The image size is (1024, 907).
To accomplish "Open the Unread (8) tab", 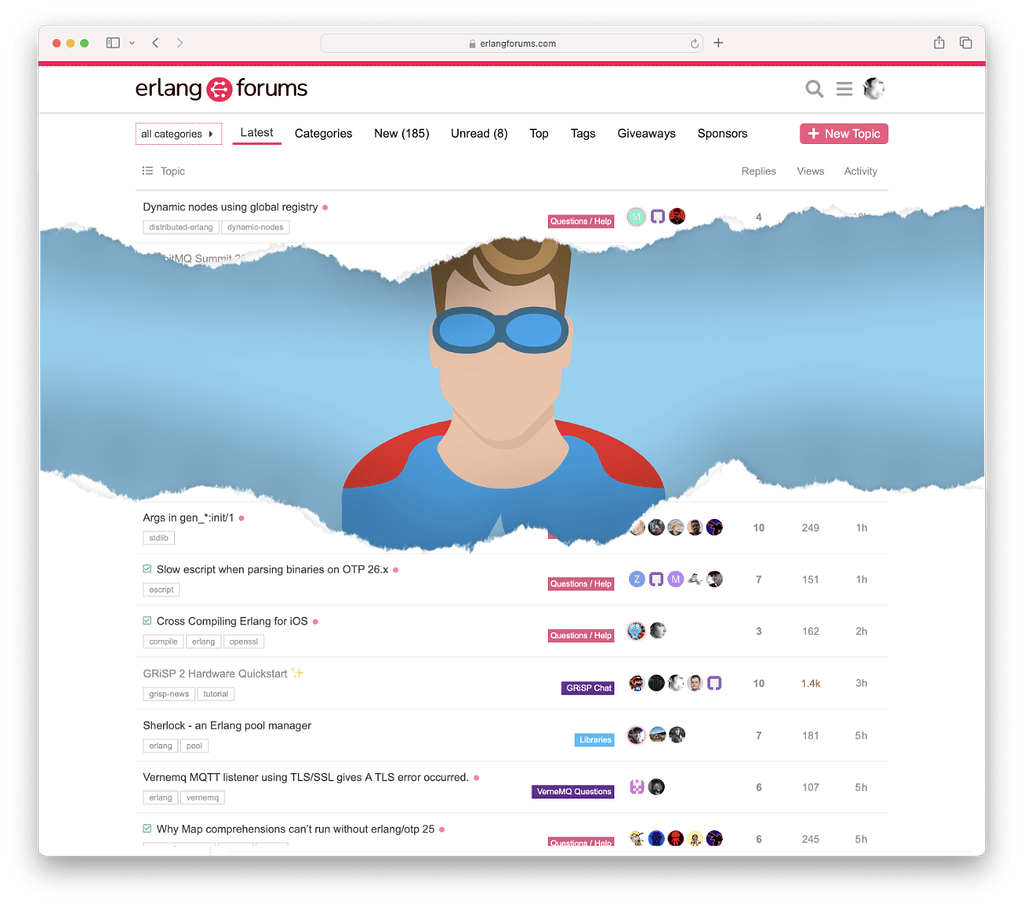I will [479, 133].
